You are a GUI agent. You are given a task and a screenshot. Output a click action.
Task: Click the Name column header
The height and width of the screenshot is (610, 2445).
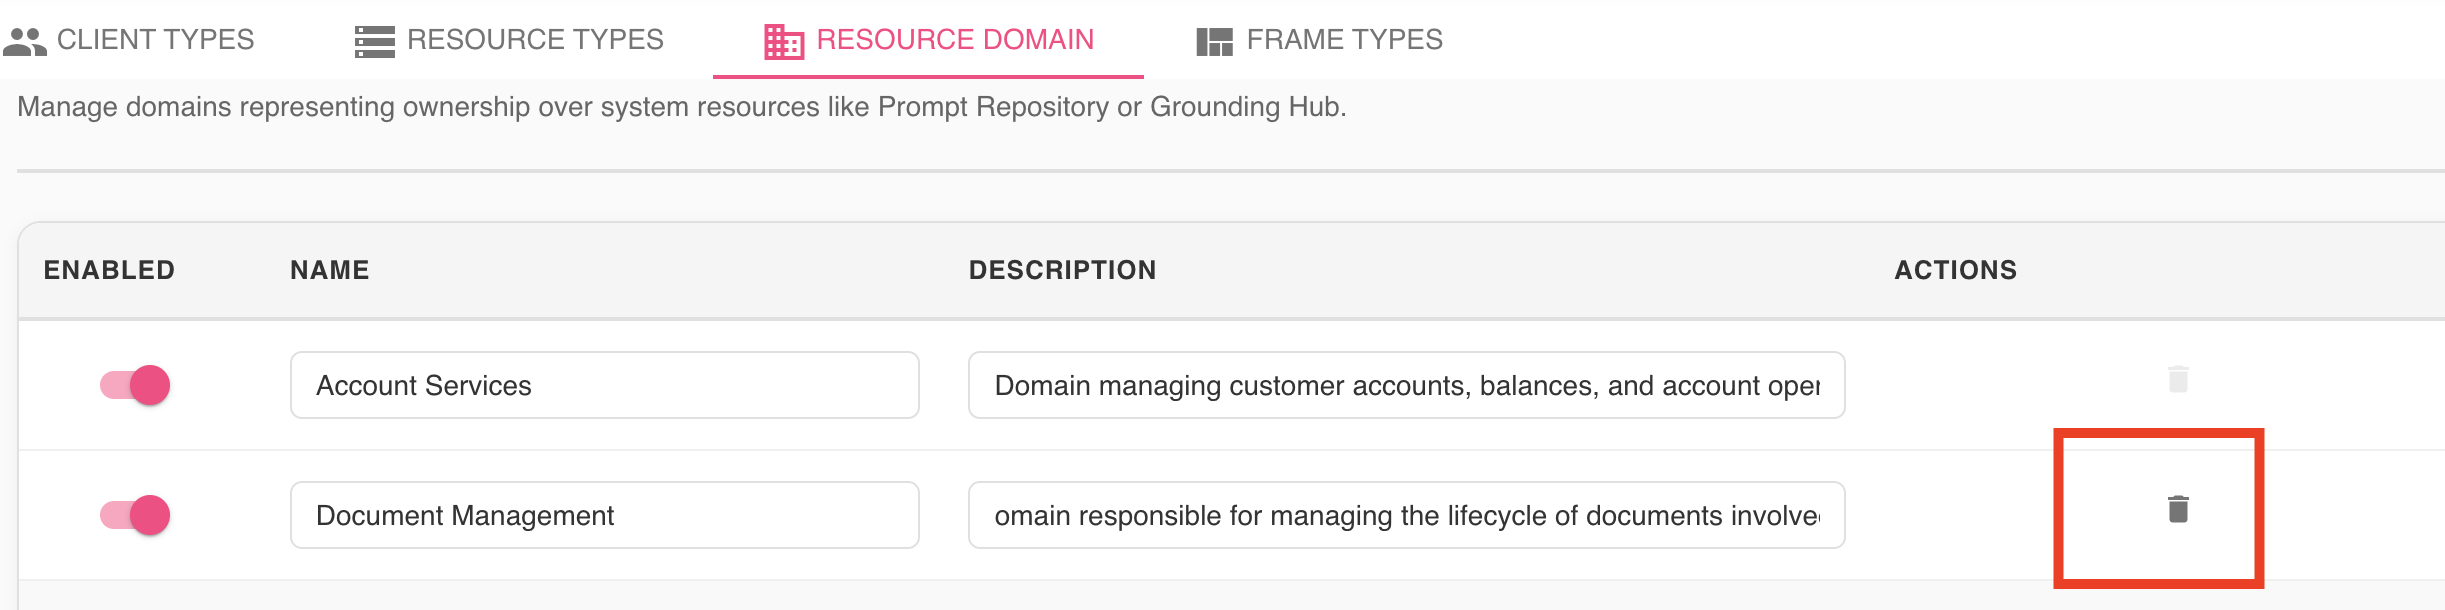(x=330, y=270)
